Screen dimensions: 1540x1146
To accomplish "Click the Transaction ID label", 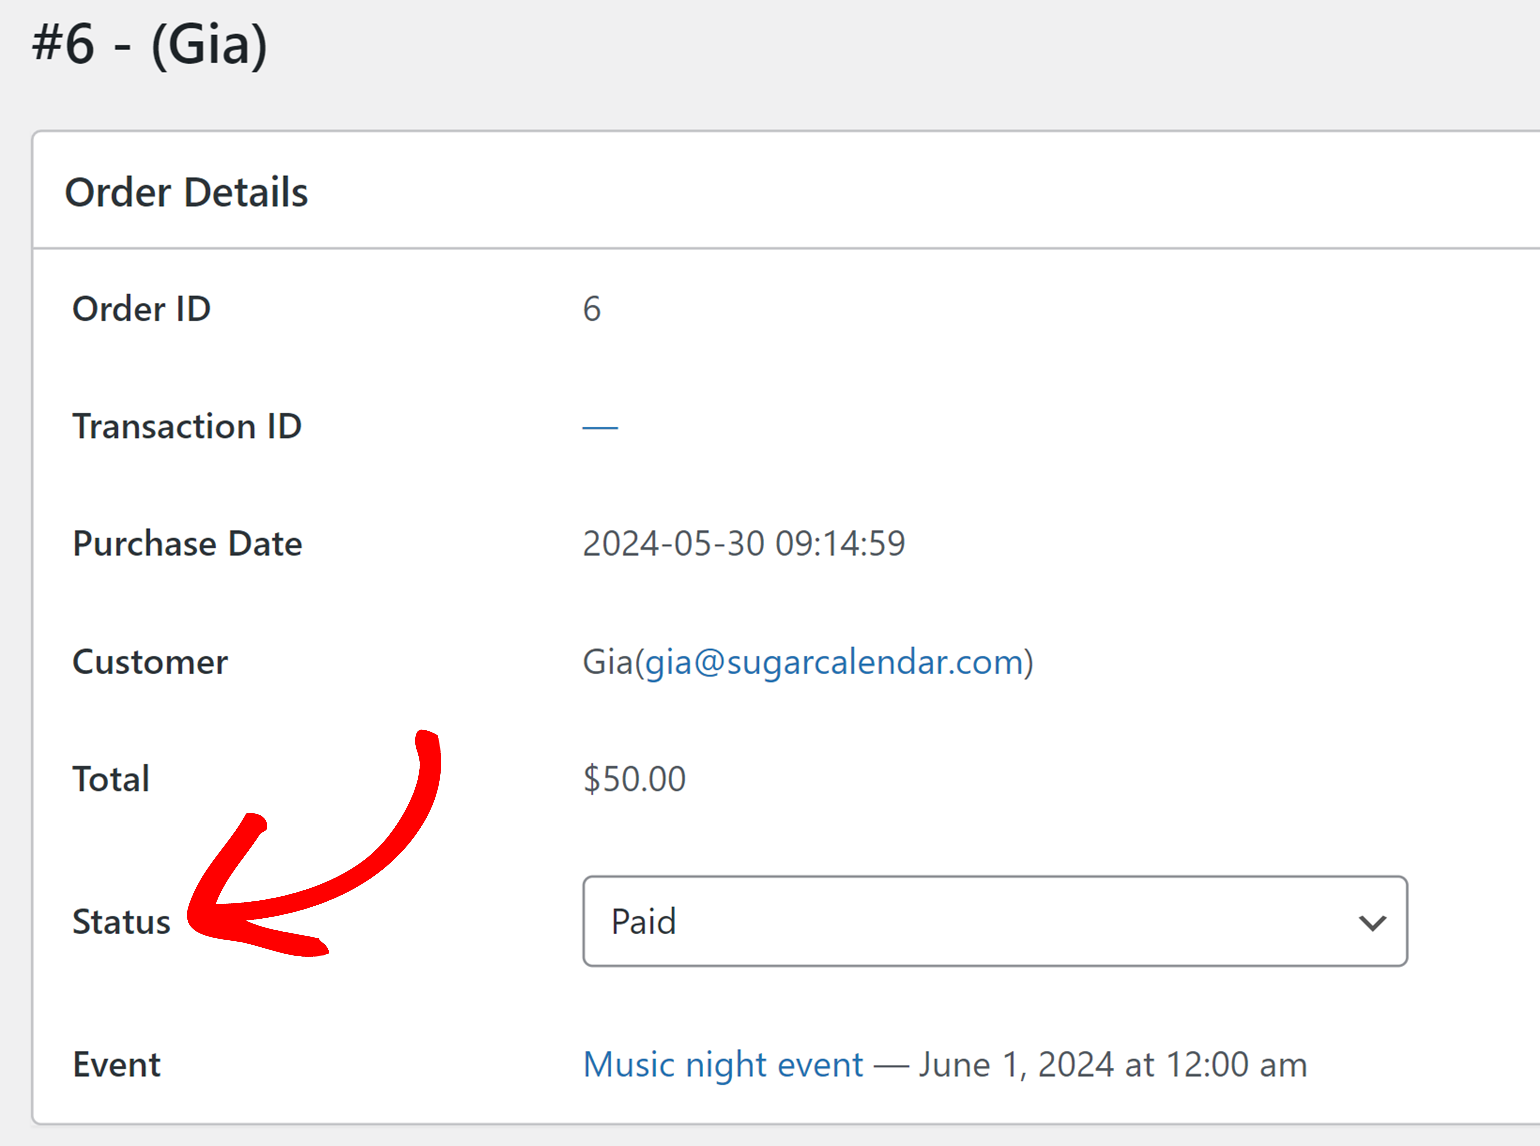I will (x=187, y=426).
